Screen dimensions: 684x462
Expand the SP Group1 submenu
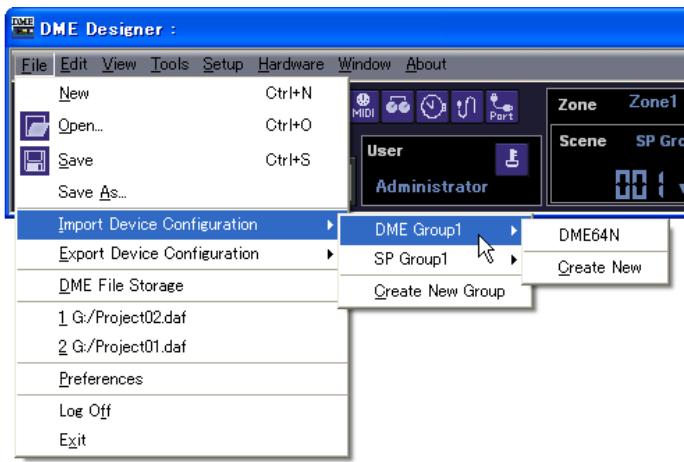431,259
